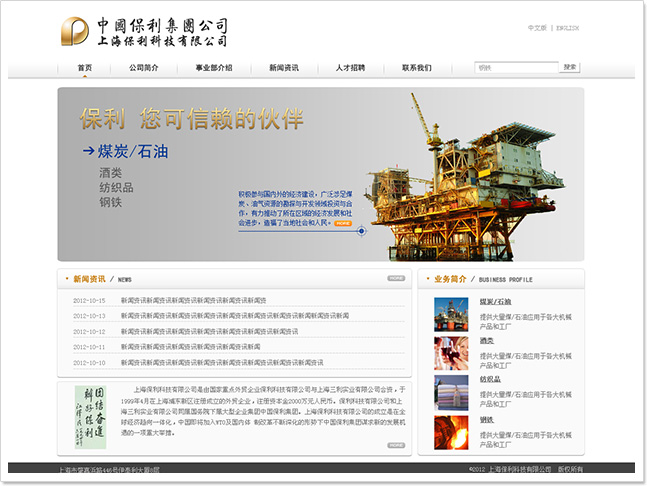Open the 钢铁 business profile link
647x486 pixels.
tap(486, 420)
